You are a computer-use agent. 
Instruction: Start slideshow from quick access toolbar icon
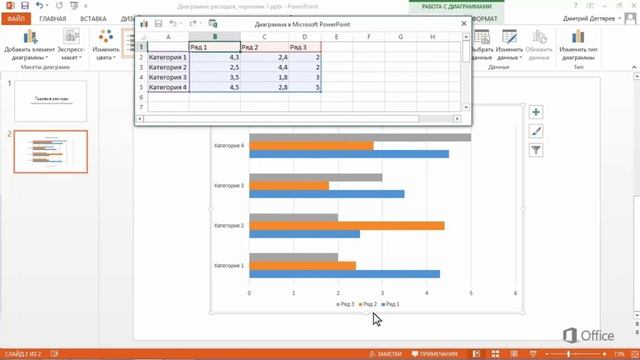(x=74, y=6)
